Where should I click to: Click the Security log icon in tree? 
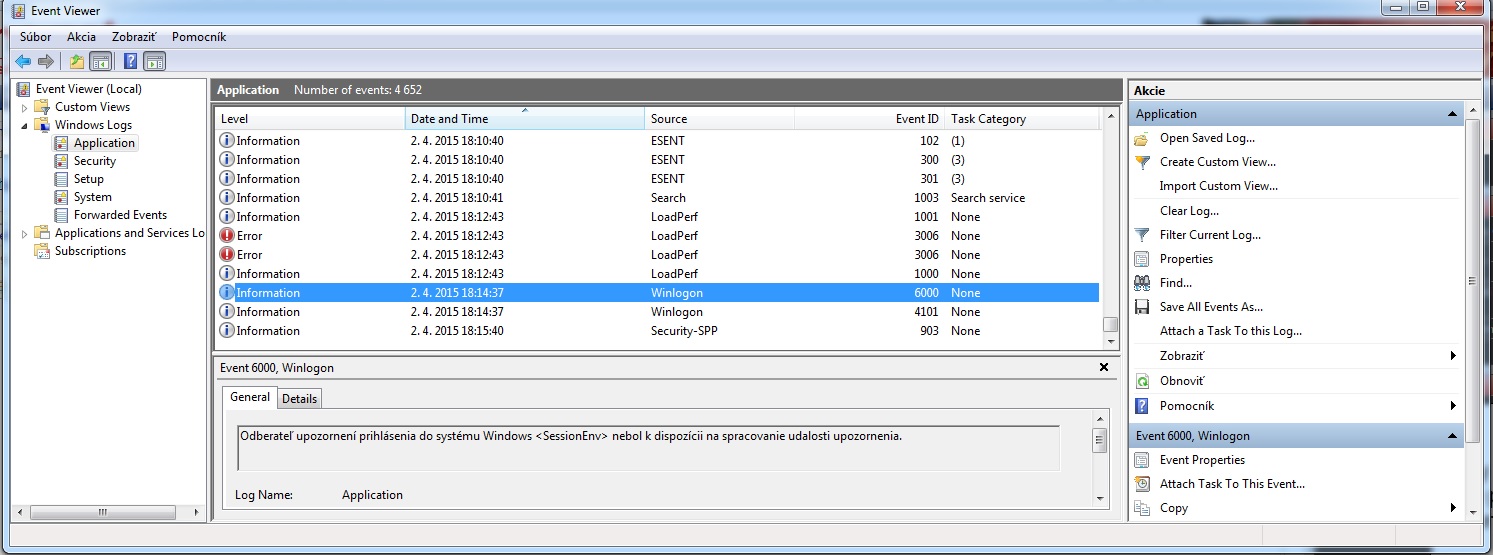(62, 161)
